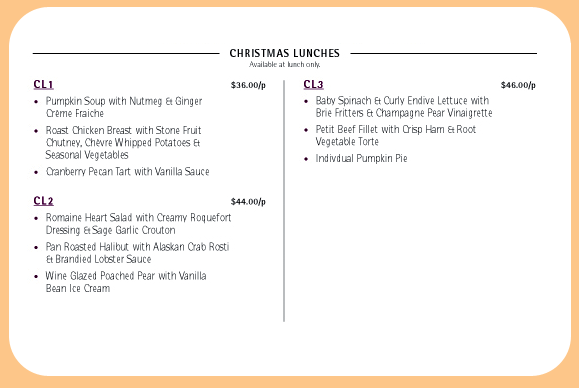Select the Wine Glazed Poached Pear item
The height and width of the screenshot is (388, 579).
click(126, 282)
